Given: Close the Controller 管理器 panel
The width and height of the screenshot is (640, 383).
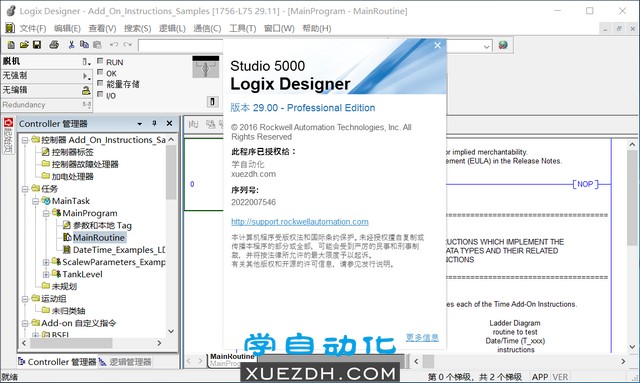Looking at the screenshot, I should (x=169, y=123).
